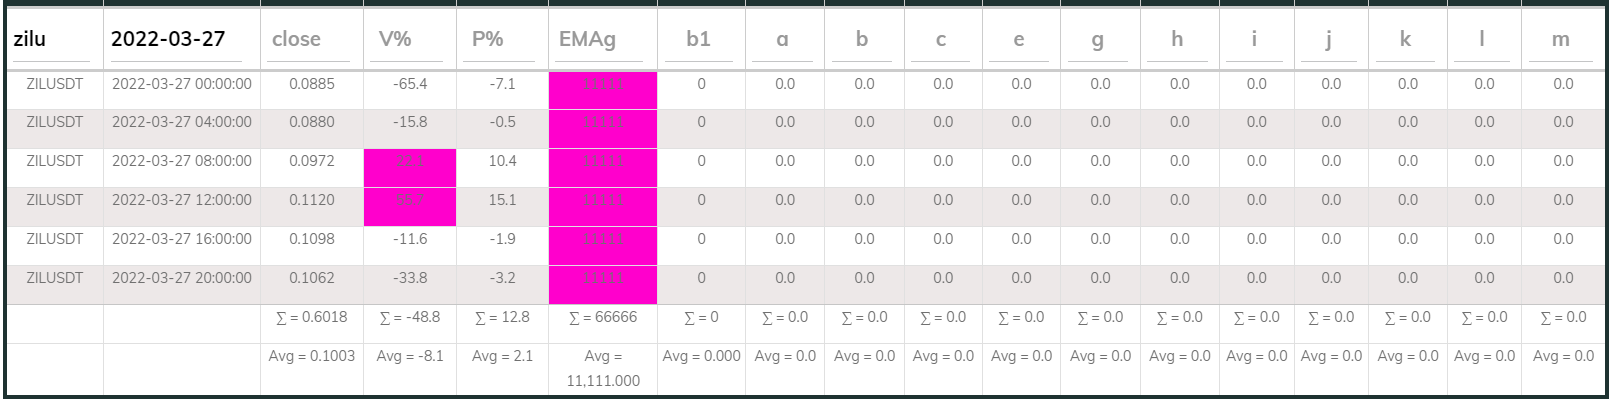Focus the "h" column filter input

[1177, 40]
